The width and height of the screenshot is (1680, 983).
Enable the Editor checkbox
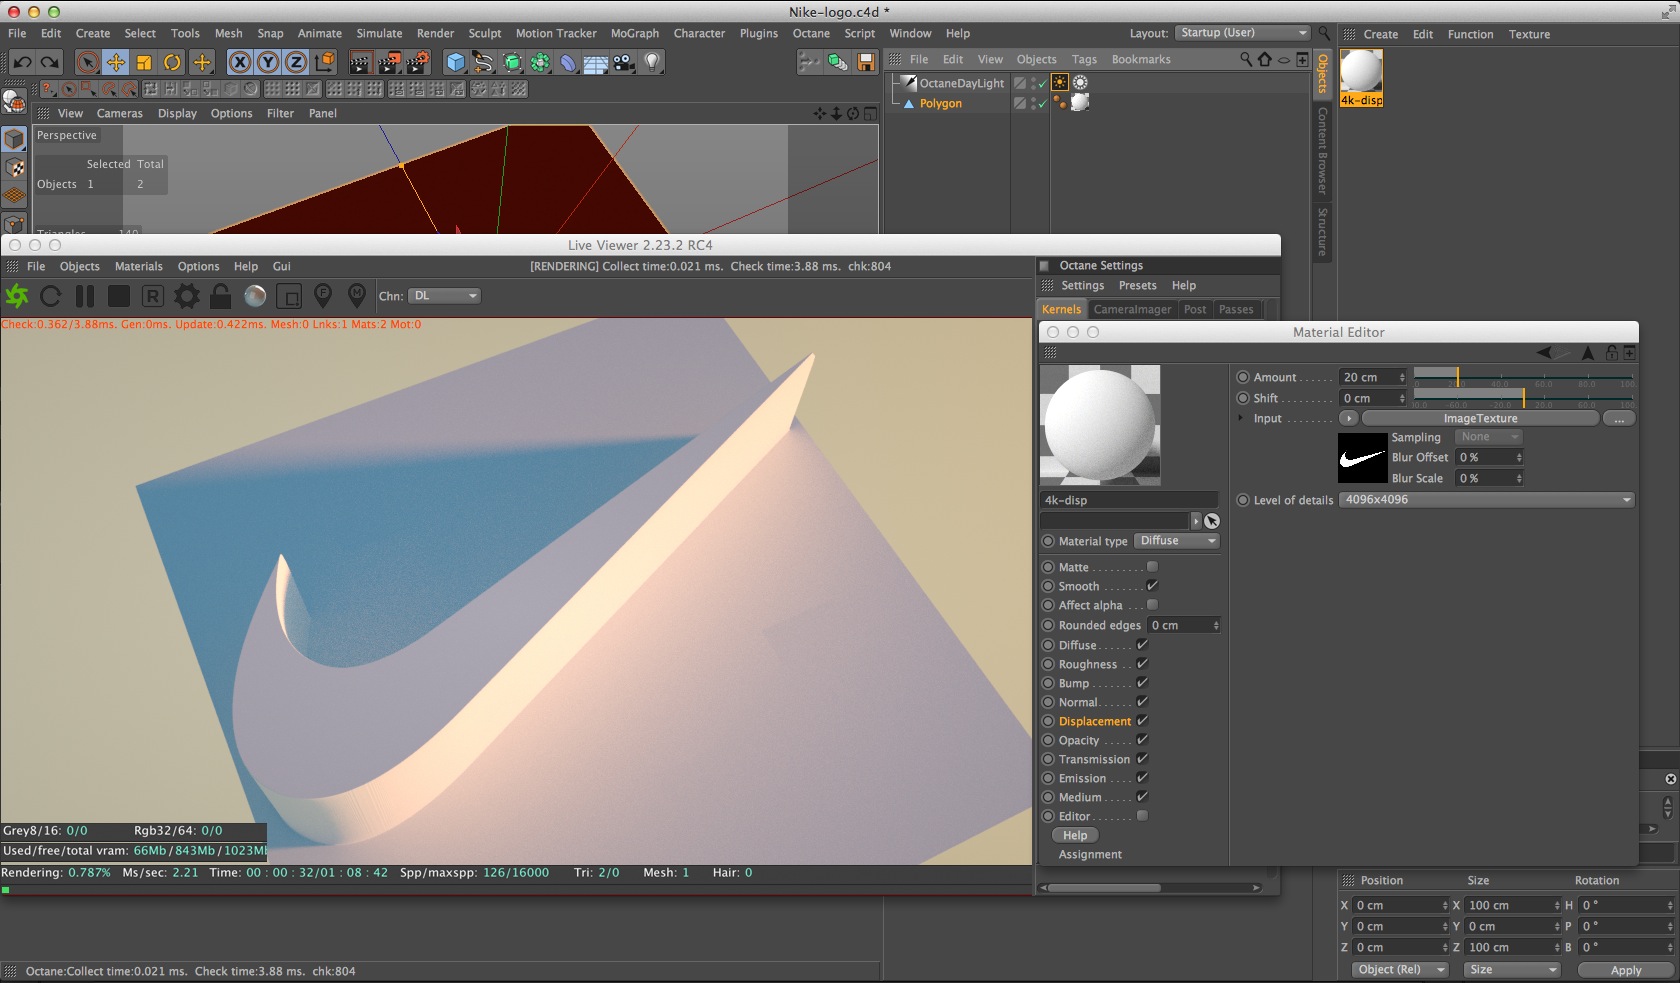point(1142,816)
